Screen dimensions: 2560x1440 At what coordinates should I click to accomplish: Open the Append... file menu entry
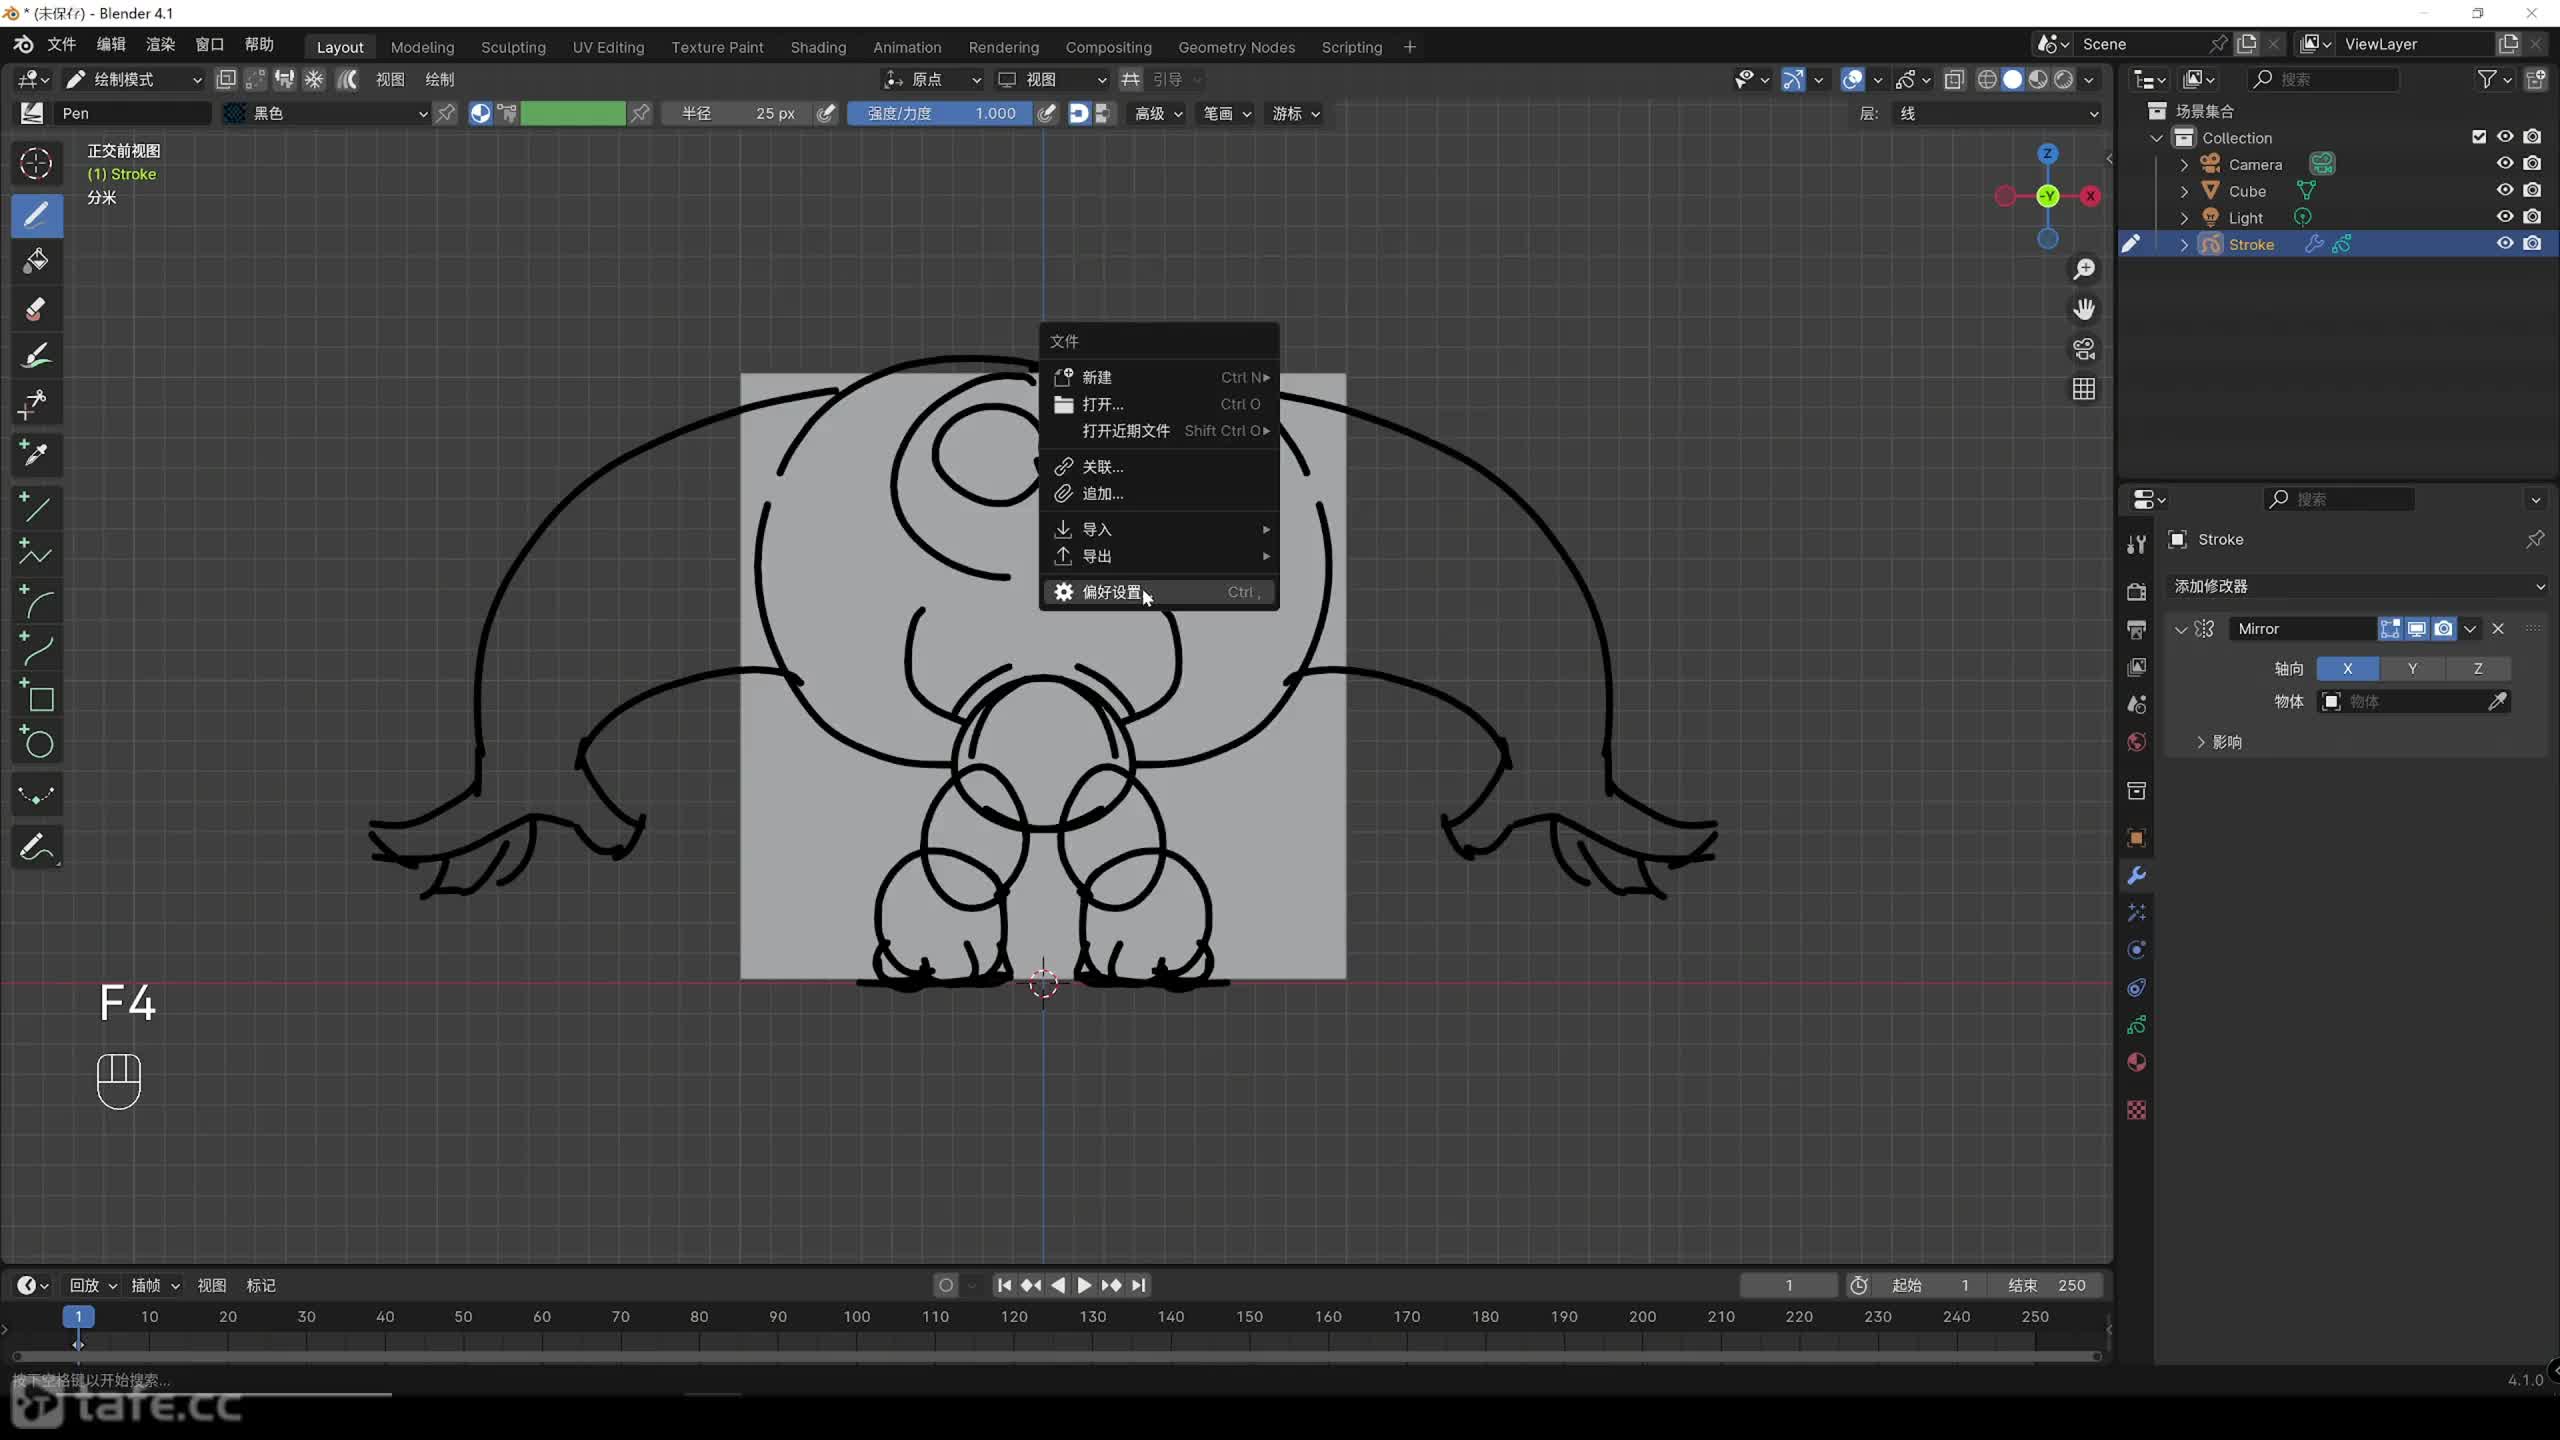click(1159, 493)
